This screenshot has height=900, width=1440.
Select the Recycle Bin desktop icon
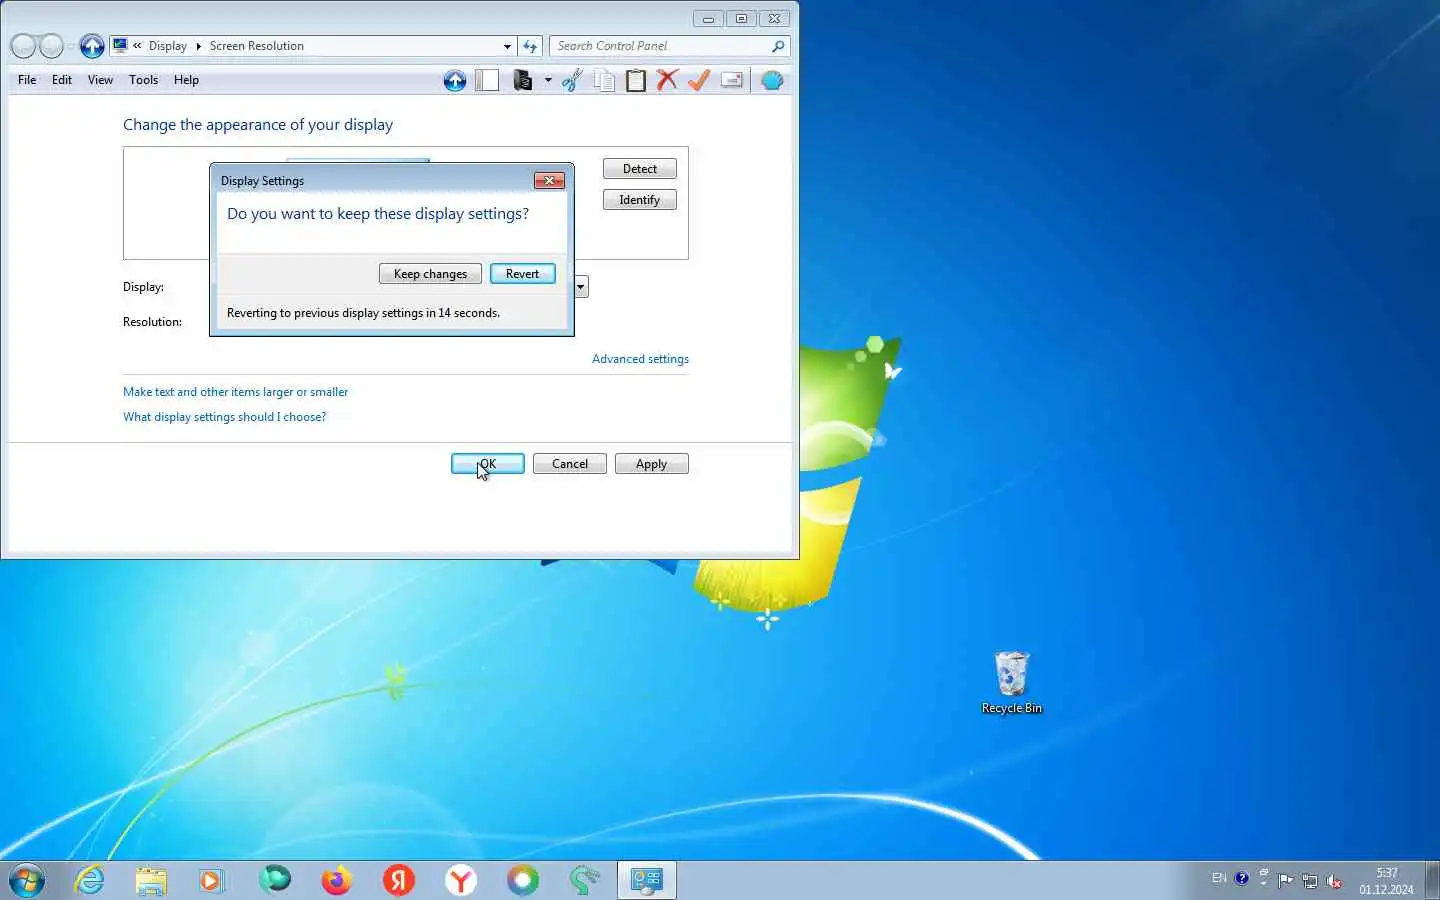tap(1012, 683)
